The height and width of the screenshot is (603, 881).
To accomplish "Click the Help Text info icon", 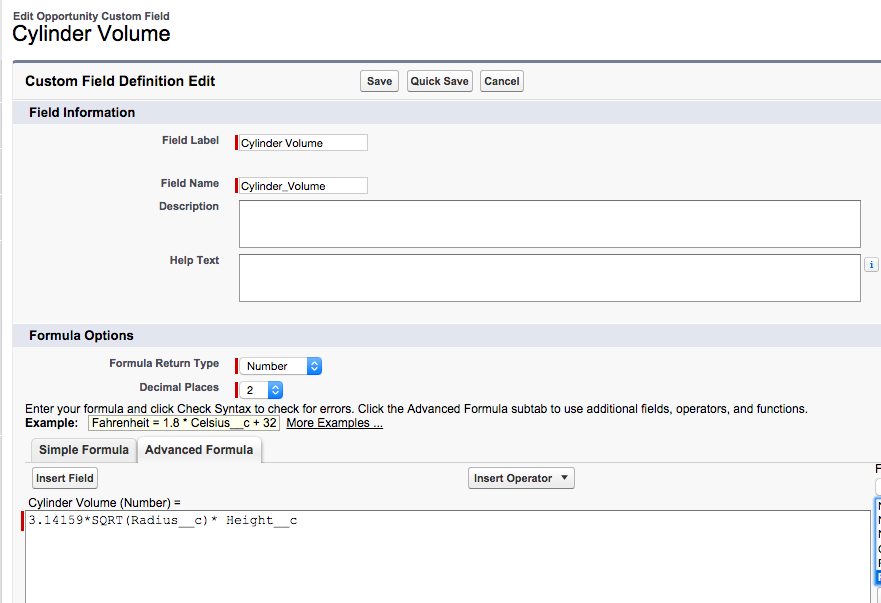I will click(871, 265).
